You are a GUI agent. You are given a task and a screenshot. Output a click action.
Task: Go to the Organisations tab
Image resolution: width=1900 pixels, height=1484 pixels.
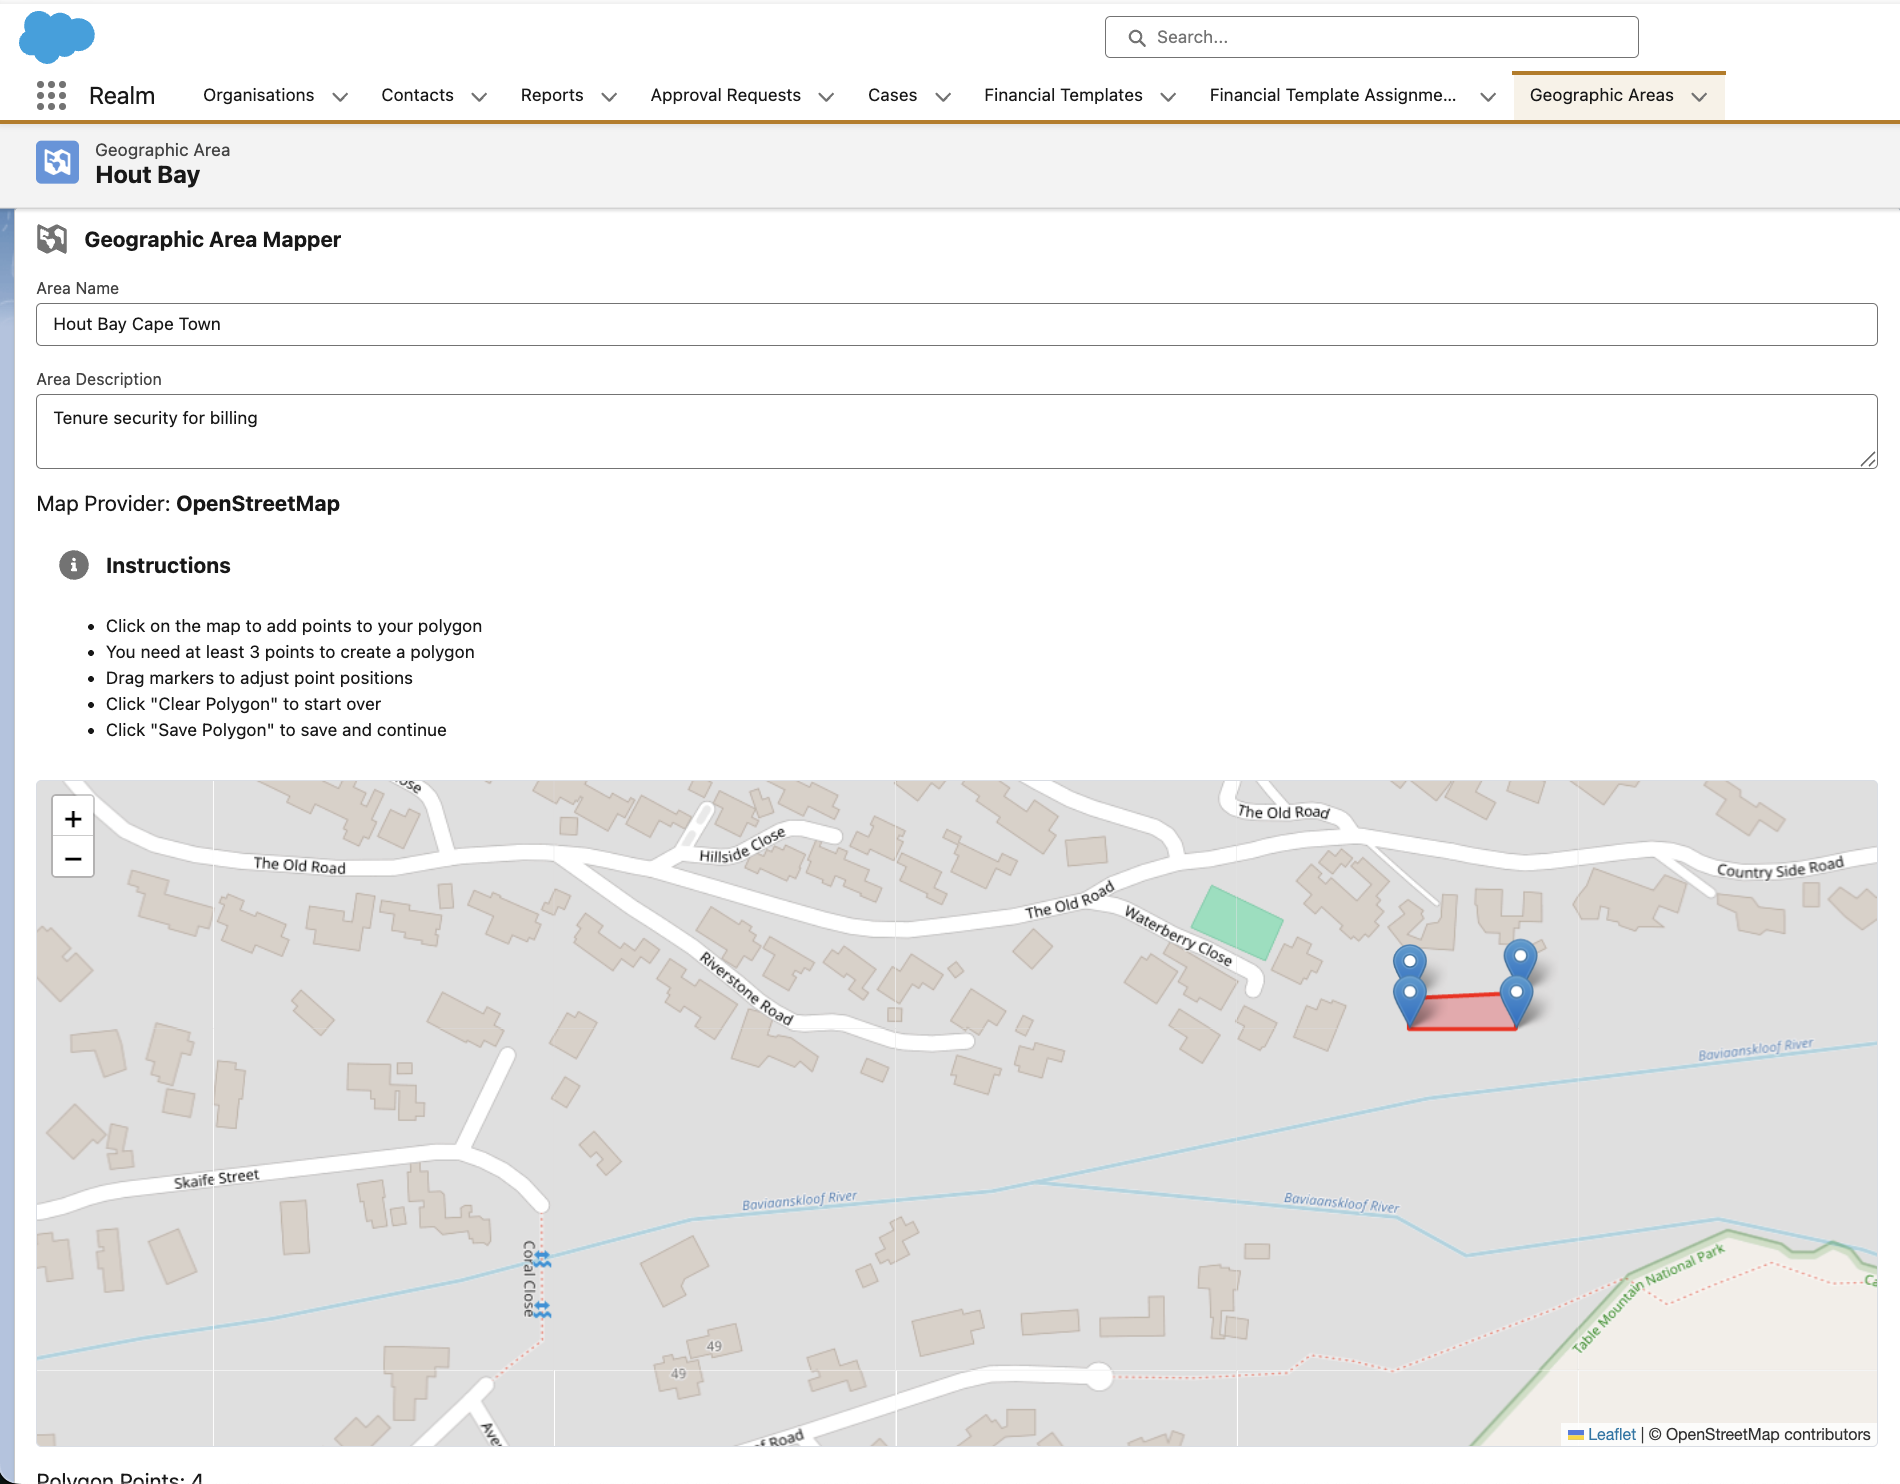258,95
